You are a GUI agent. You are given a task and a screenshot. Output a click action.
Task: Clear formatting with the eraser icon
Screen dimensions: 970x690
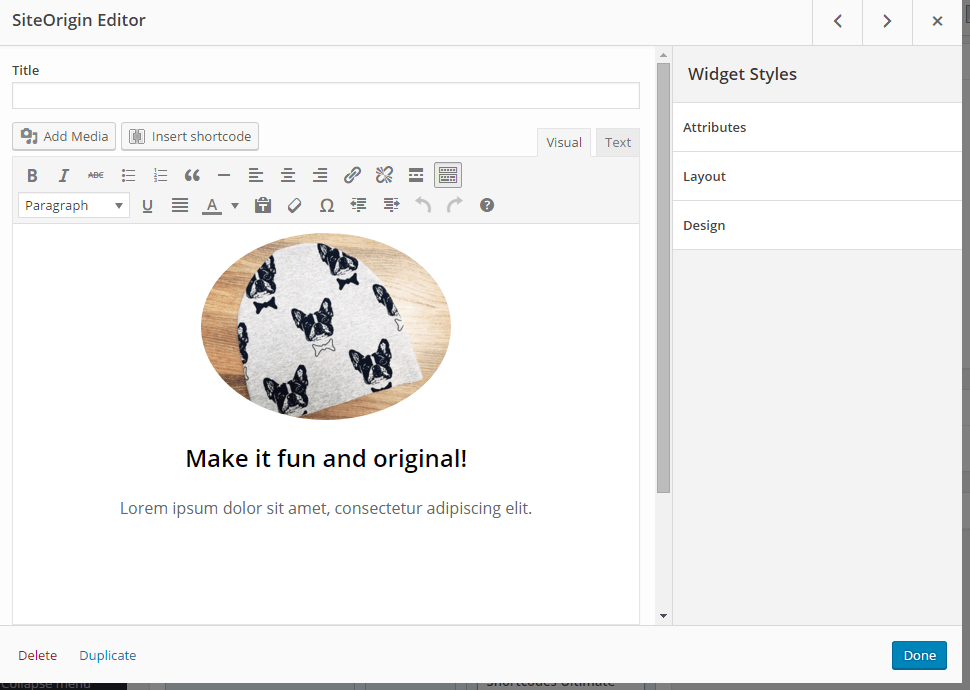coord(294,205)
